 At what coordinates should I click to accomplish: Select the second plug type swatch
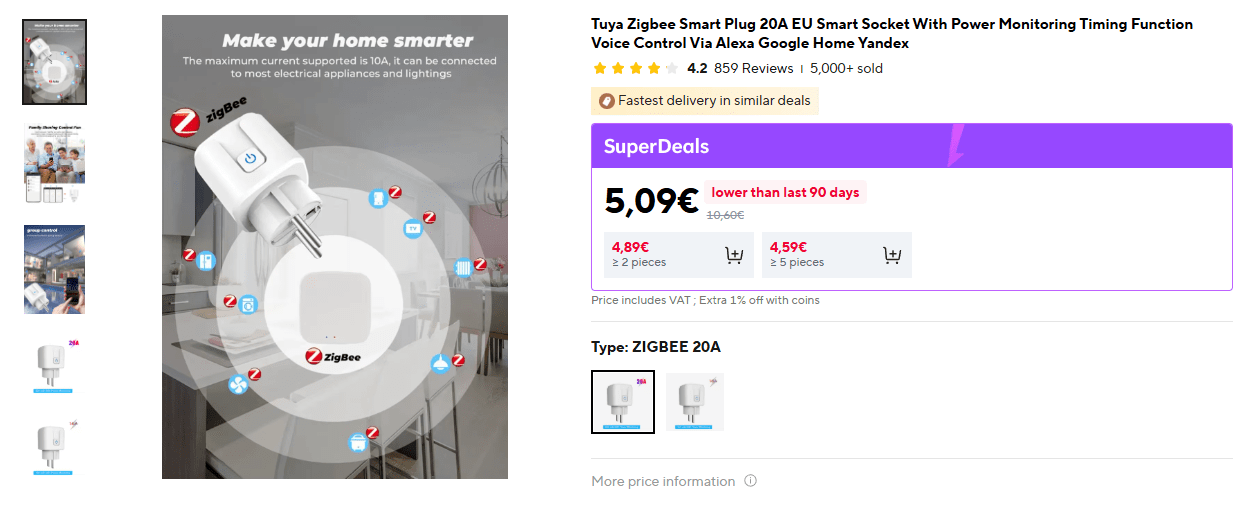[695, 402]
